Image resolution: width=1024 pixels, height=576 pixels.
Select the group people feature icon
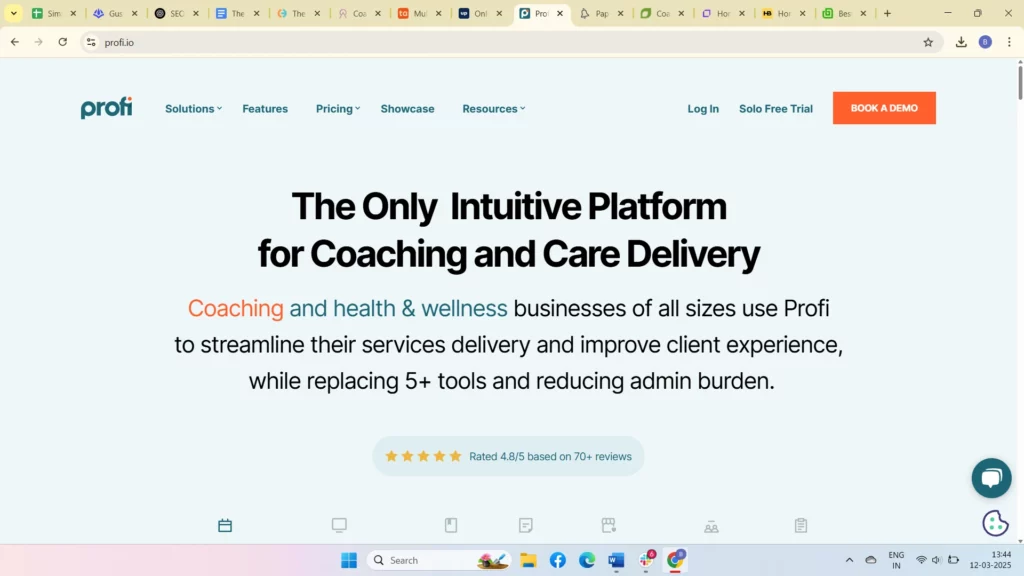point(711,526)
